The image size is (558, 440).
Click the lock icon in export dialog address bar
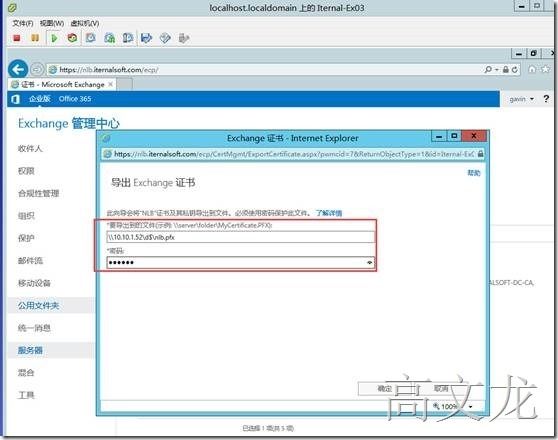point(480,154)
